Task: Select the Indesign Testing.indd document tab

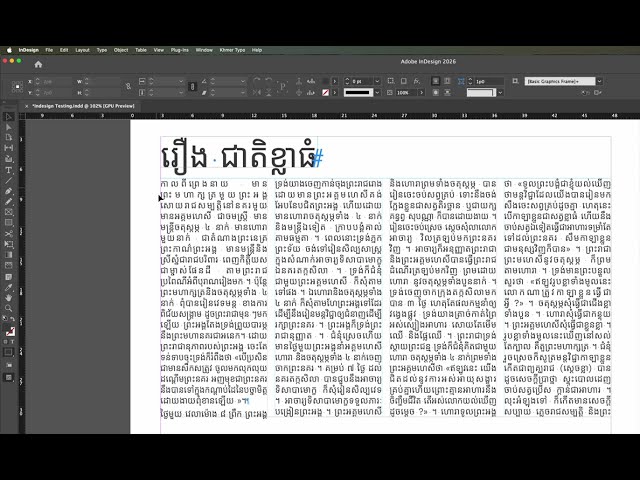Action: coord(83,106)
